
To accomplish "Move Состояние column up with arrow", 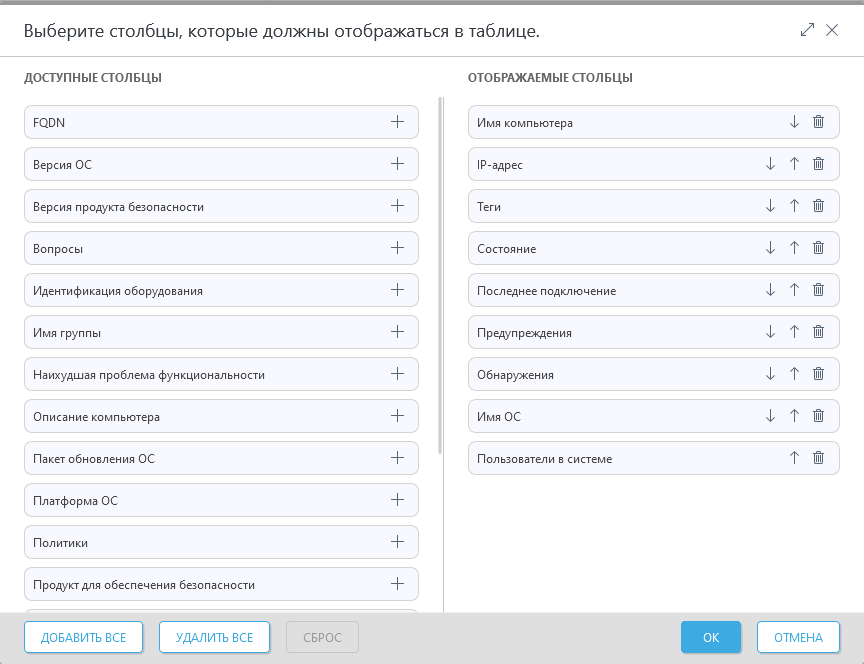I will [794, 248].
